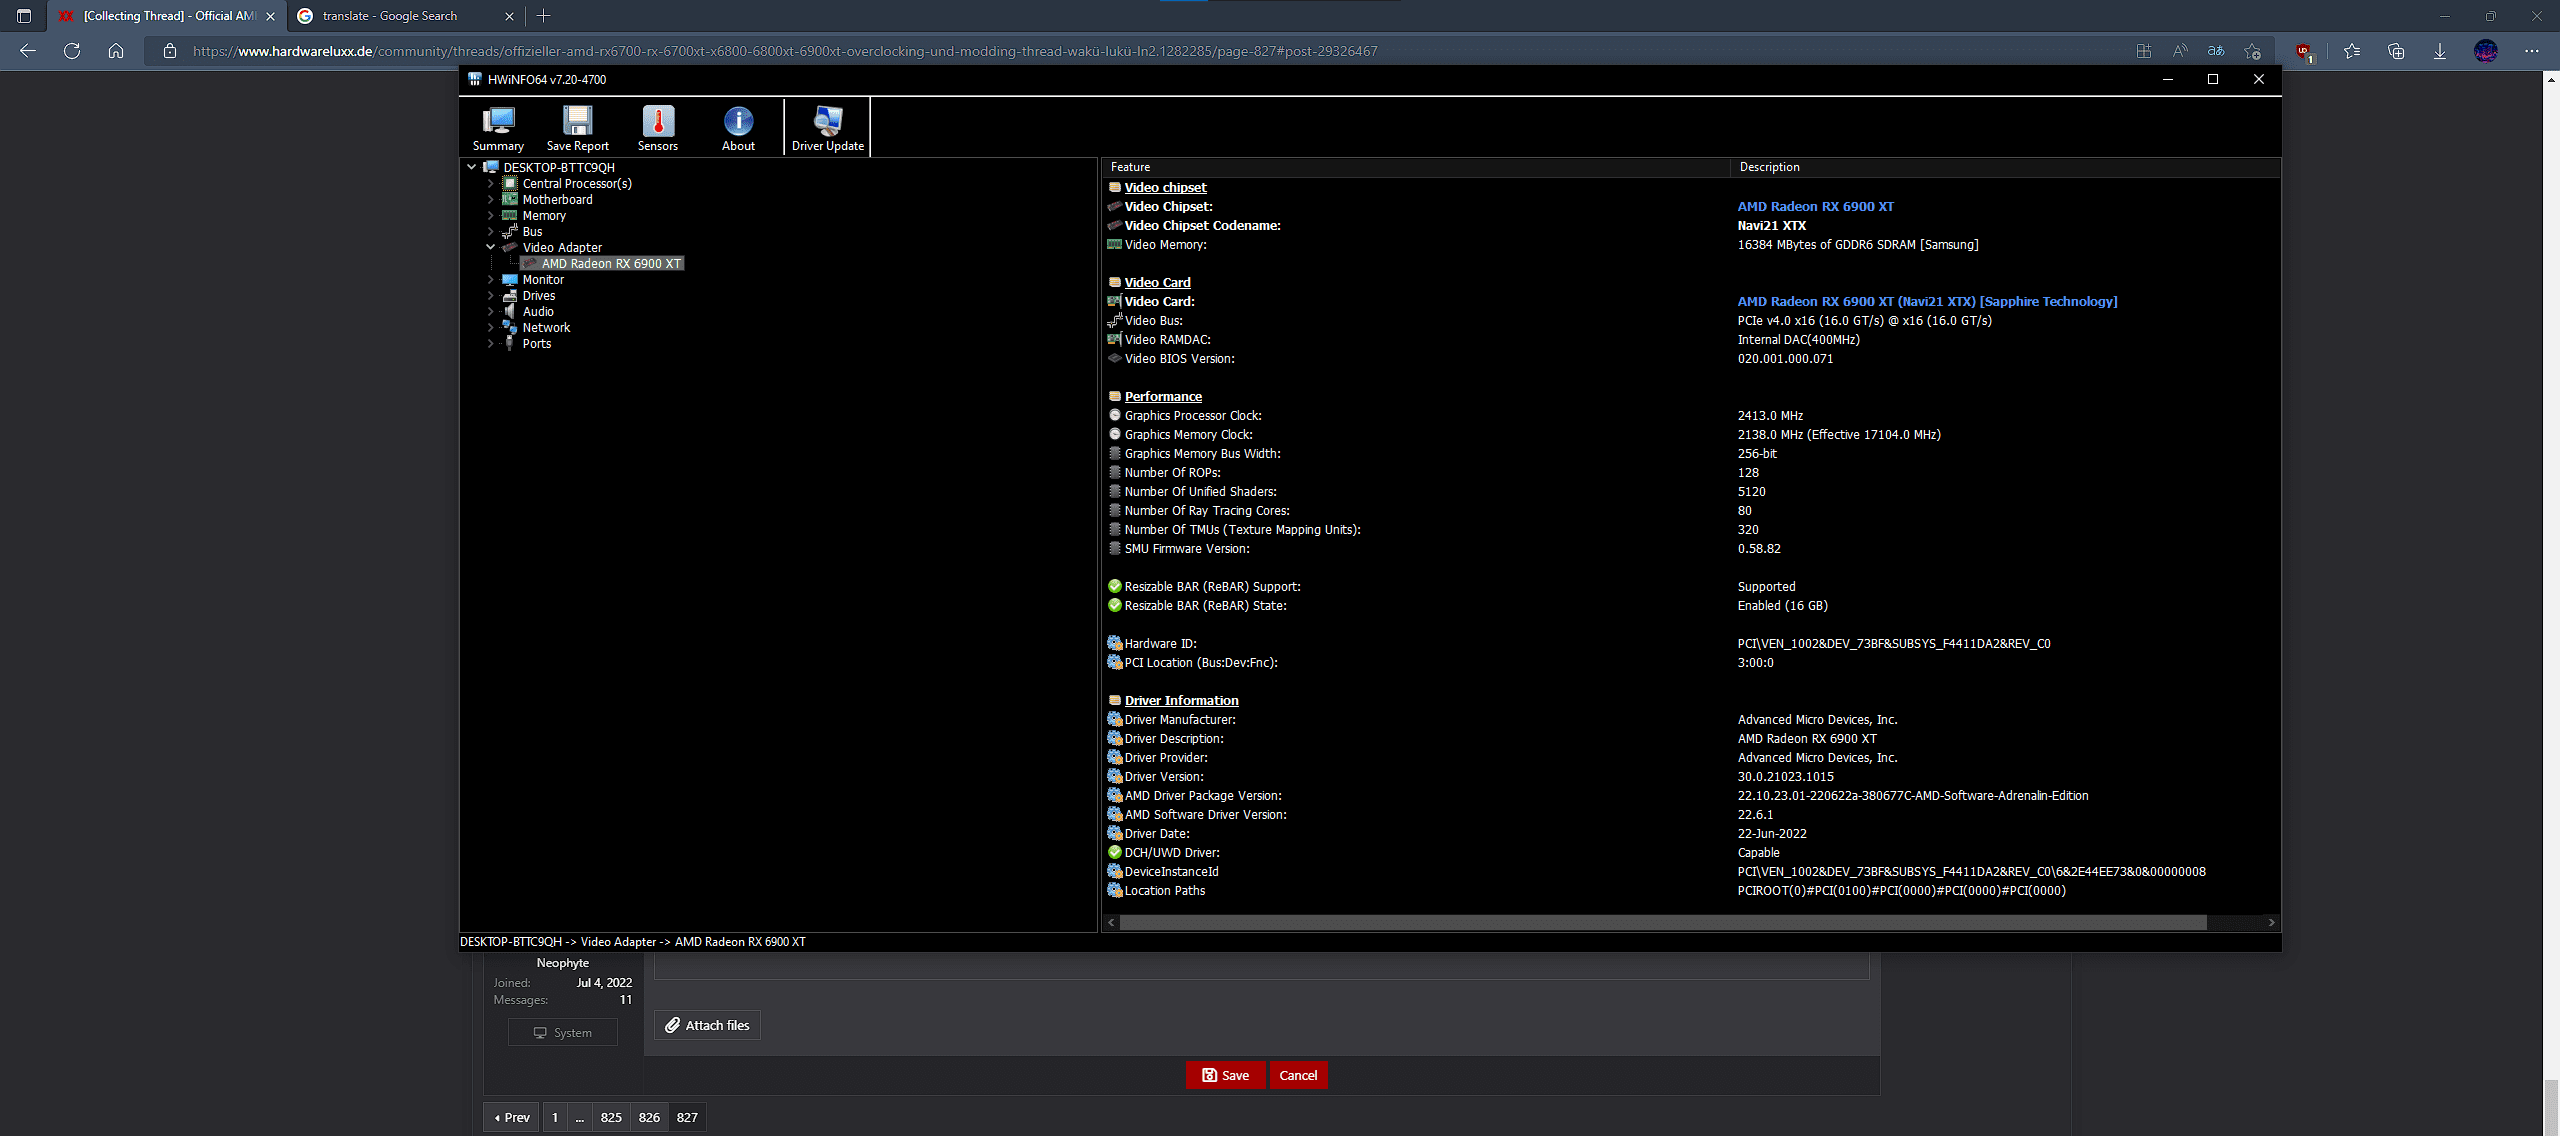Open the AMD Radeon RX 6900 XT chipset link
The image size is (2560, 1136).
click(1815, 206)
